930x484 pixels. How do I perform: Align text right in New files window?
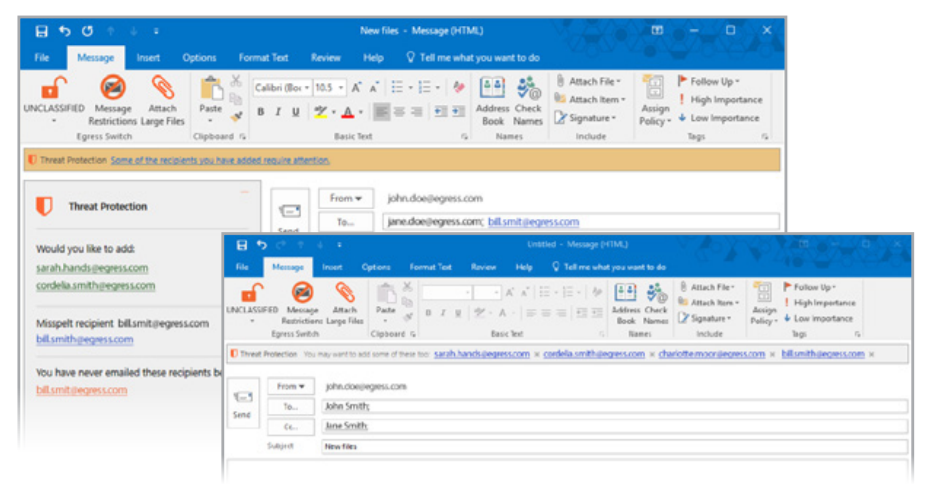click(x=416, y=112)
